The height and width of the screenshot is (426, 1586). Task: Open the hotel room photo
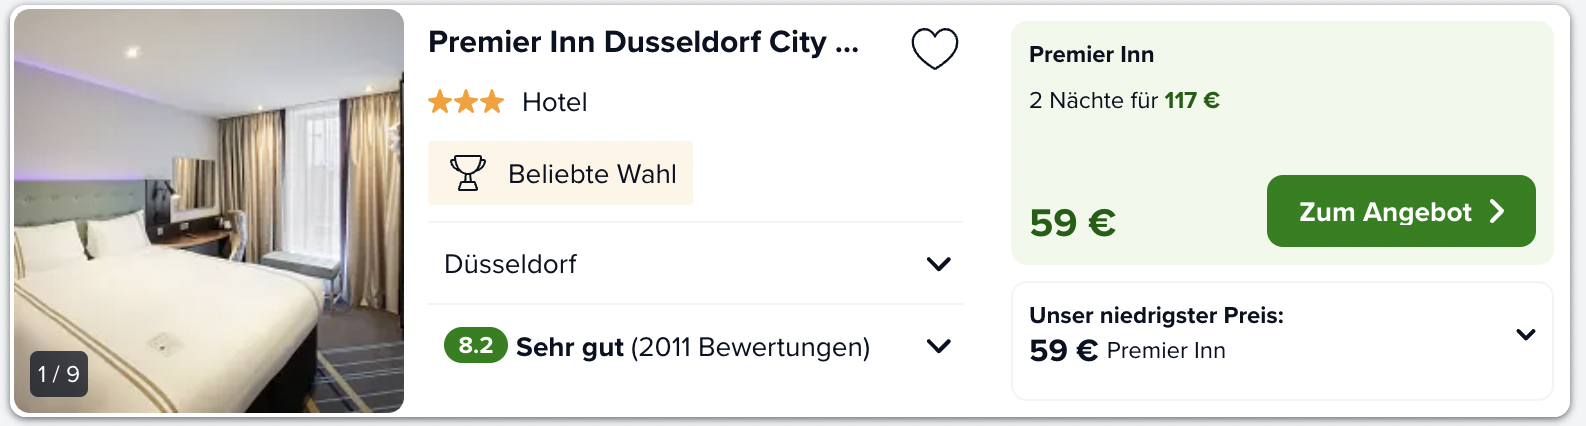click(x=209, y=211)
